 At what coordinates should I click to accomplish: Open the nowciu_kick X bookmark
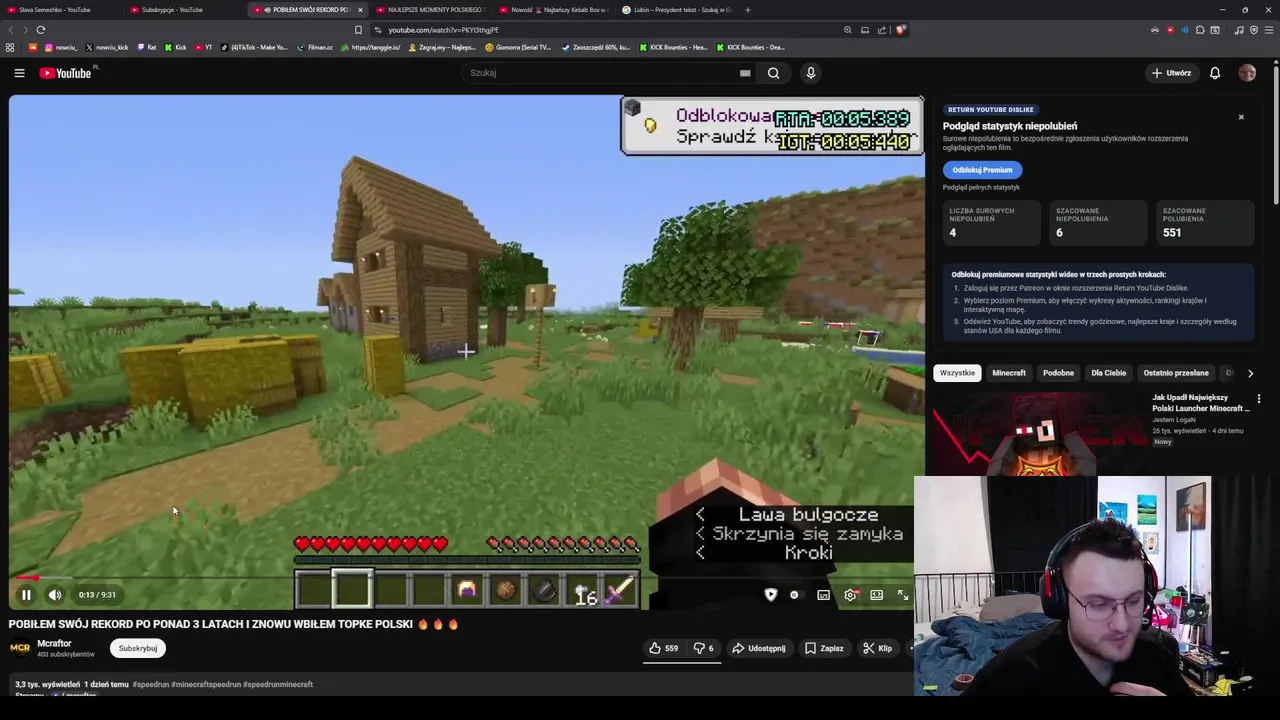107,47
